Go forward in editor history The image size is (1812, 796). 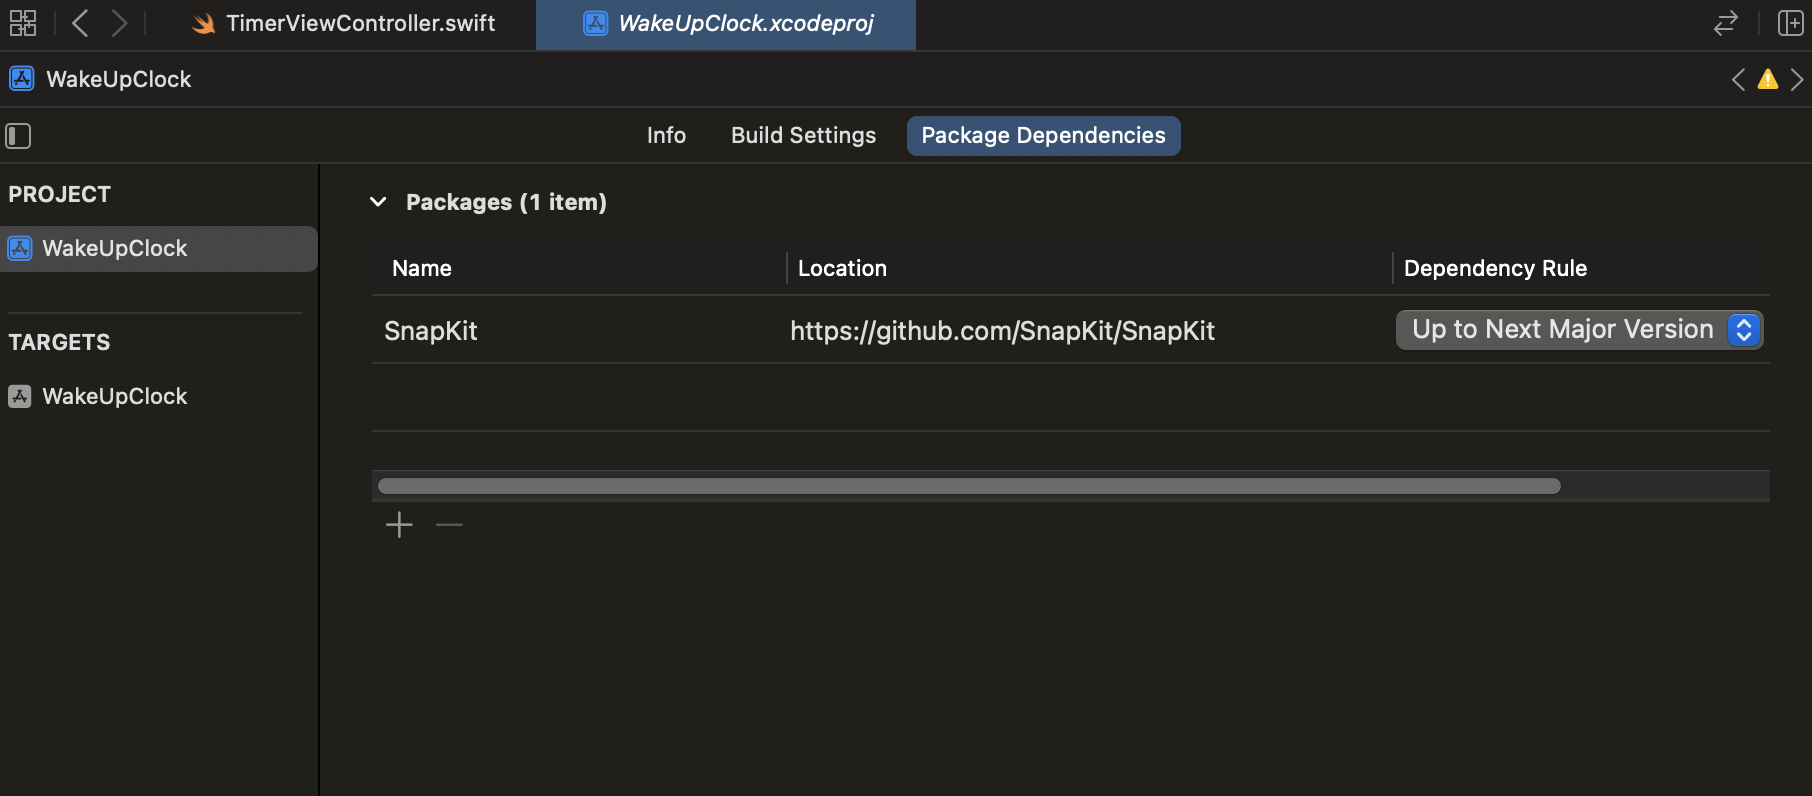(x=119, y=23)
